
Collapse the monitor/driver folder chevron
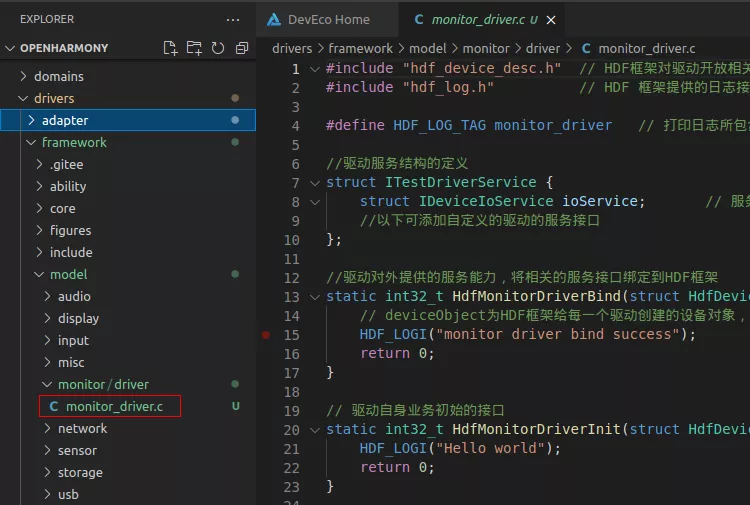pyautogui.click(x=47, y=384)
